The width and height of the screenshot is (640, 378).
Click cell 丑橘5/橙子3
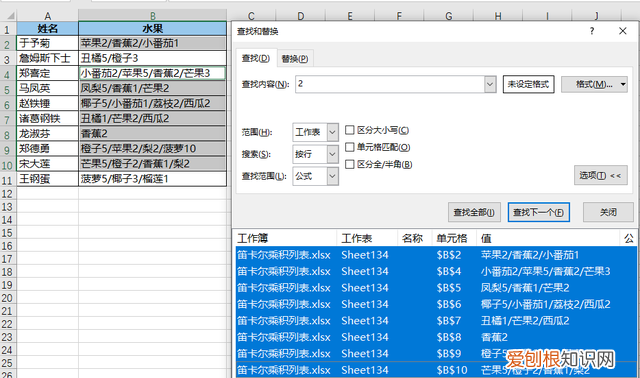153,58
